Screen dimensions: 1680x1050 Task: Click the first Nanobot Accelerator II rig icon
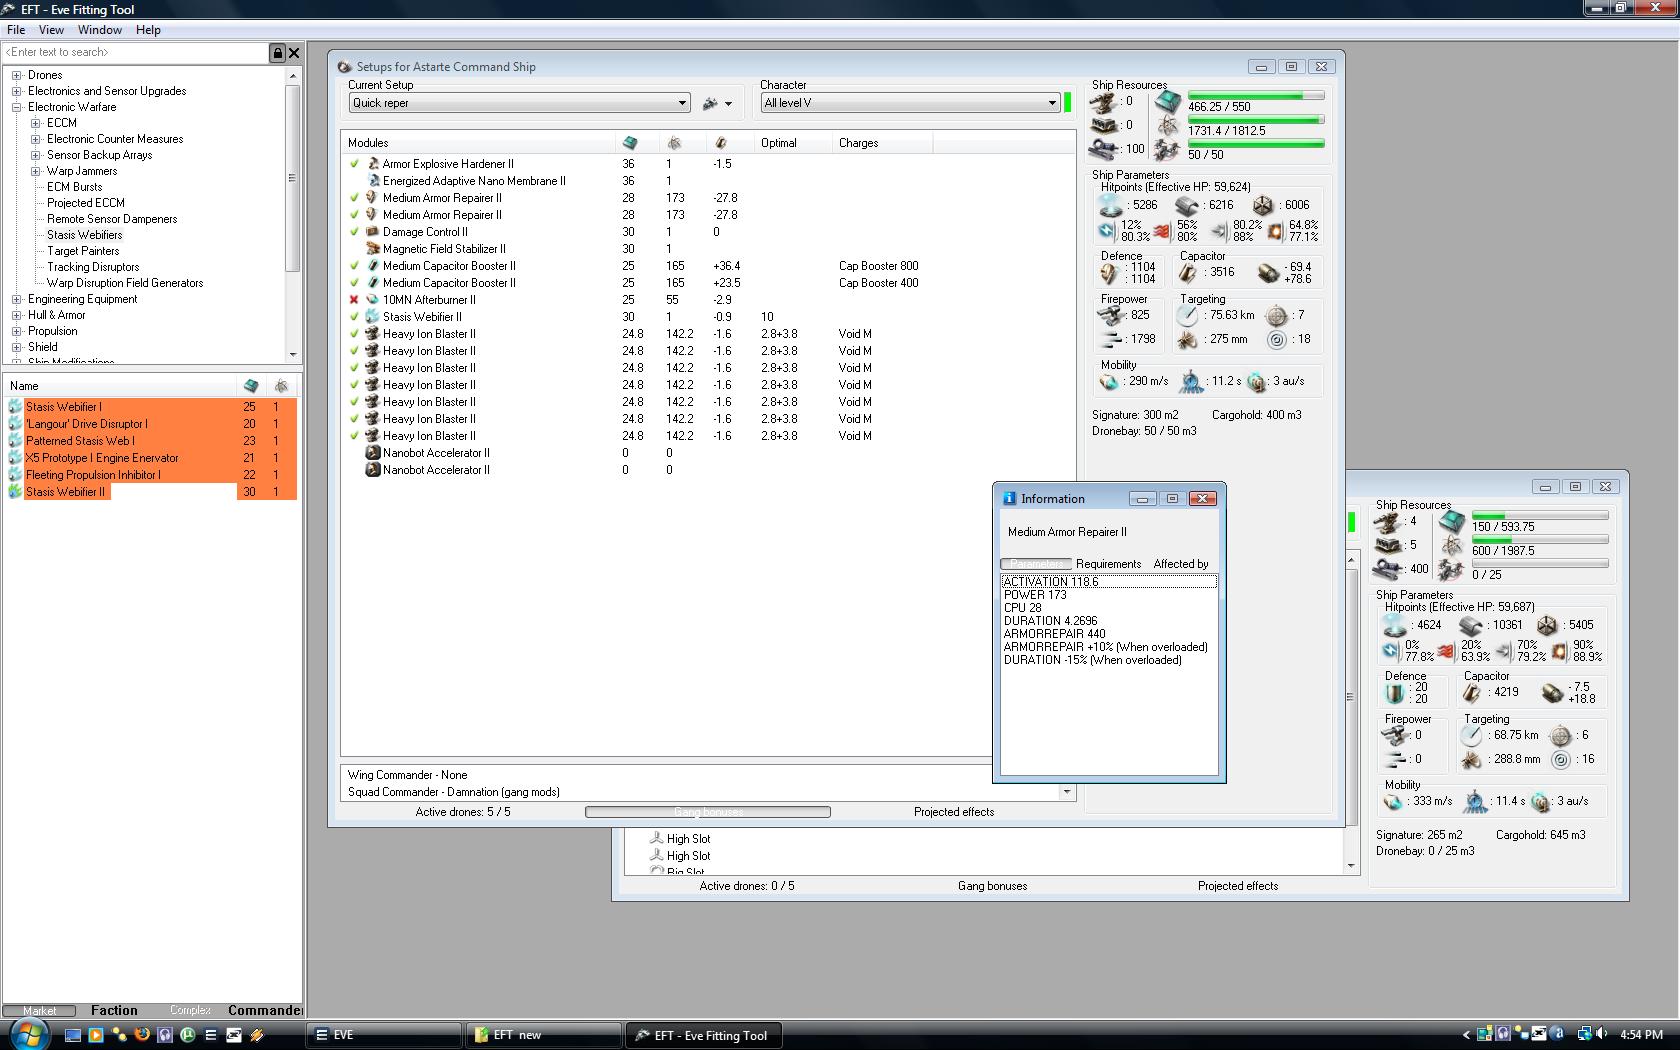[x=373, y=453]
